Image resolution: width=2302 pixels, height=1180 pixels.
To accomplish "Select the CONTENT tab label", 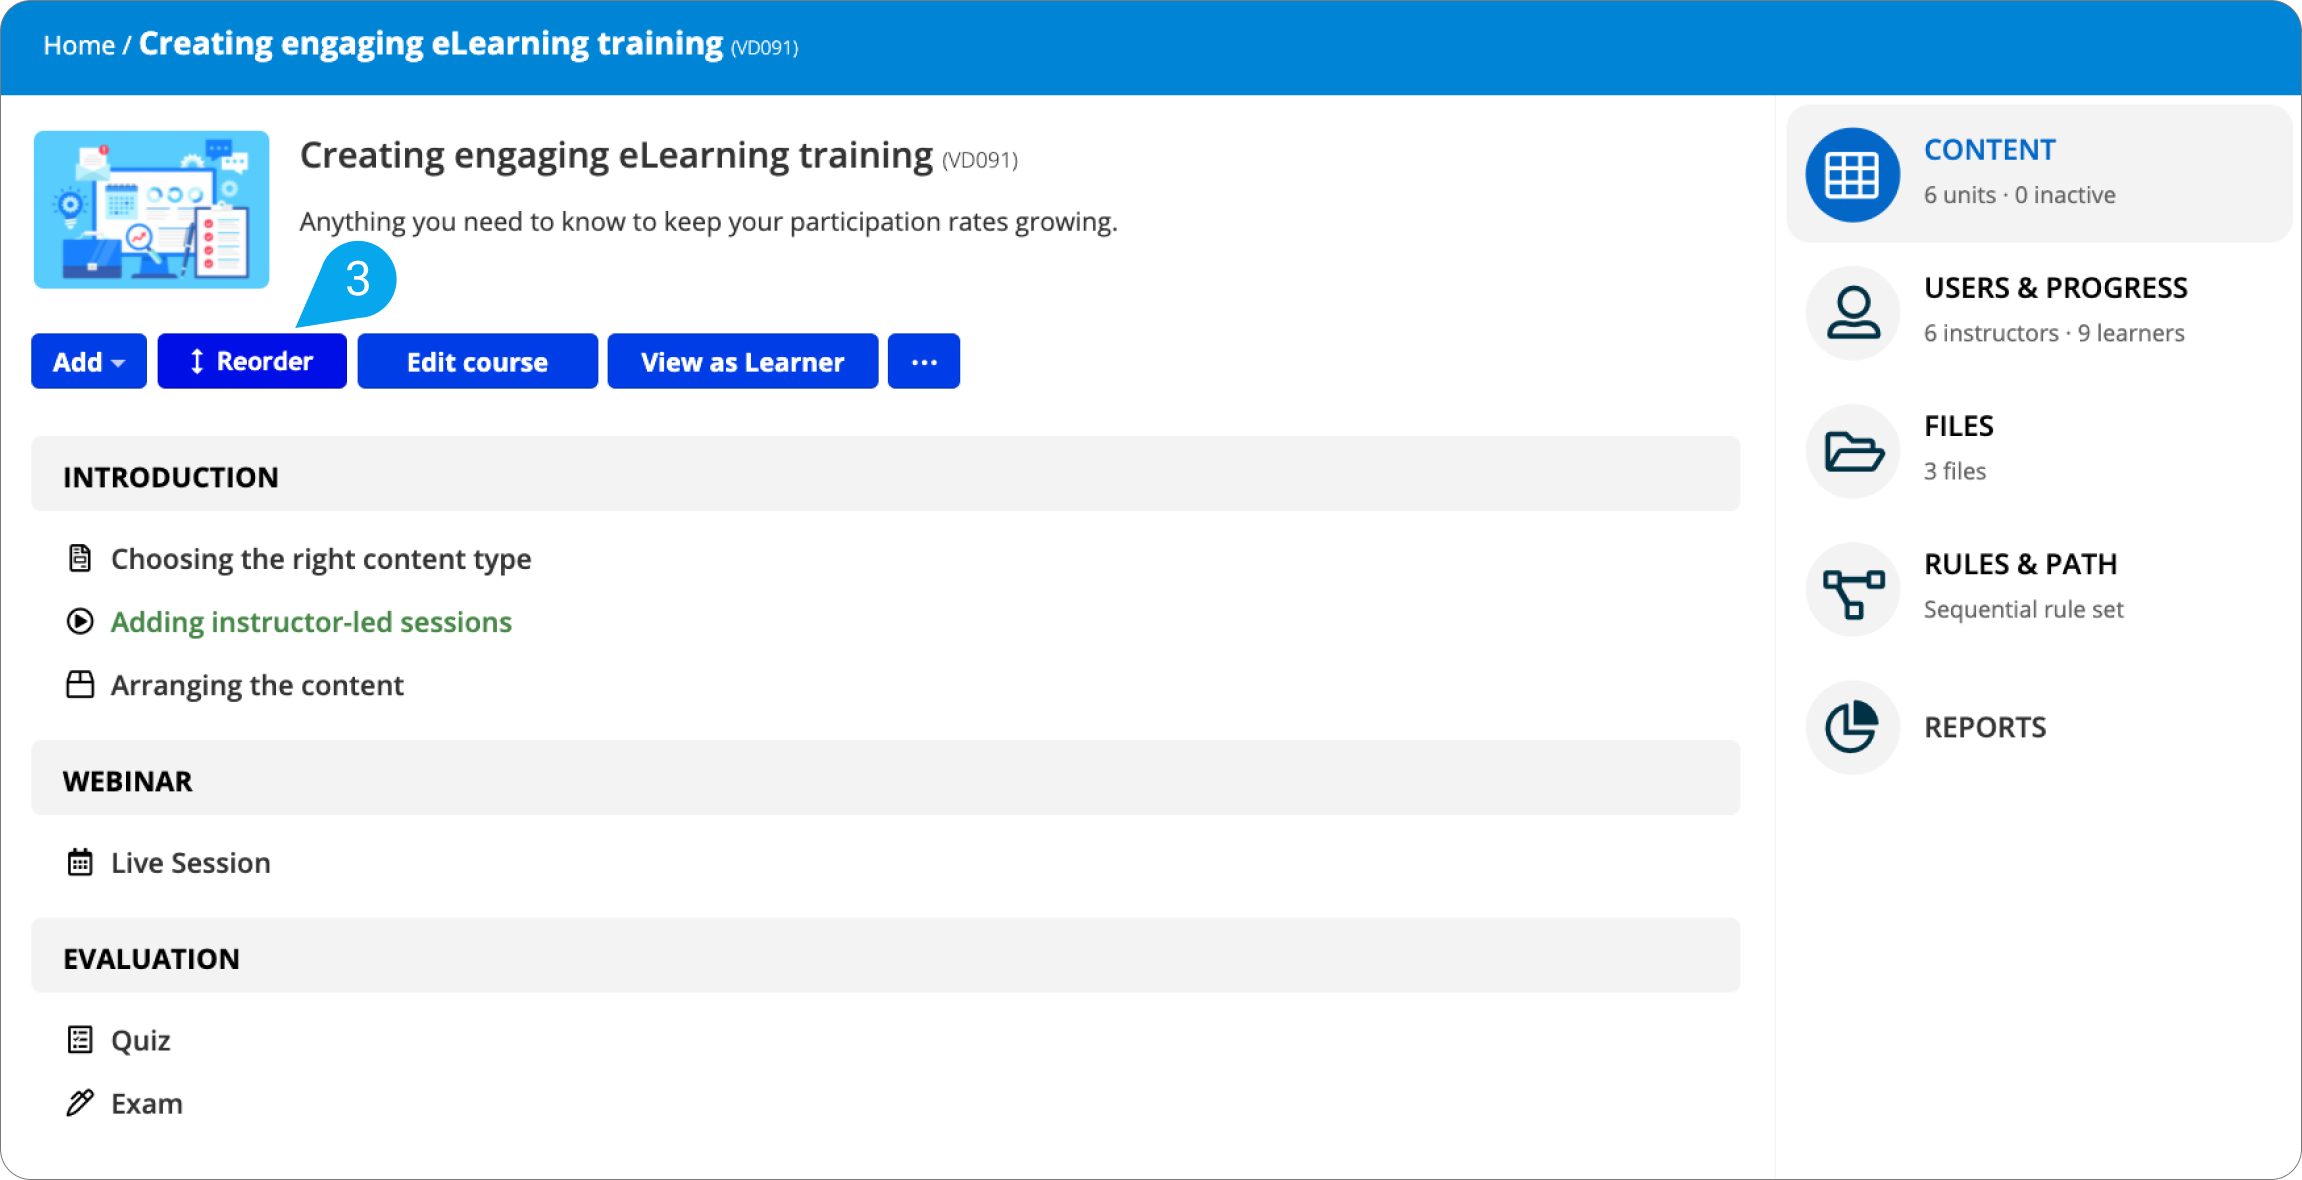I will pos(1989,150).
